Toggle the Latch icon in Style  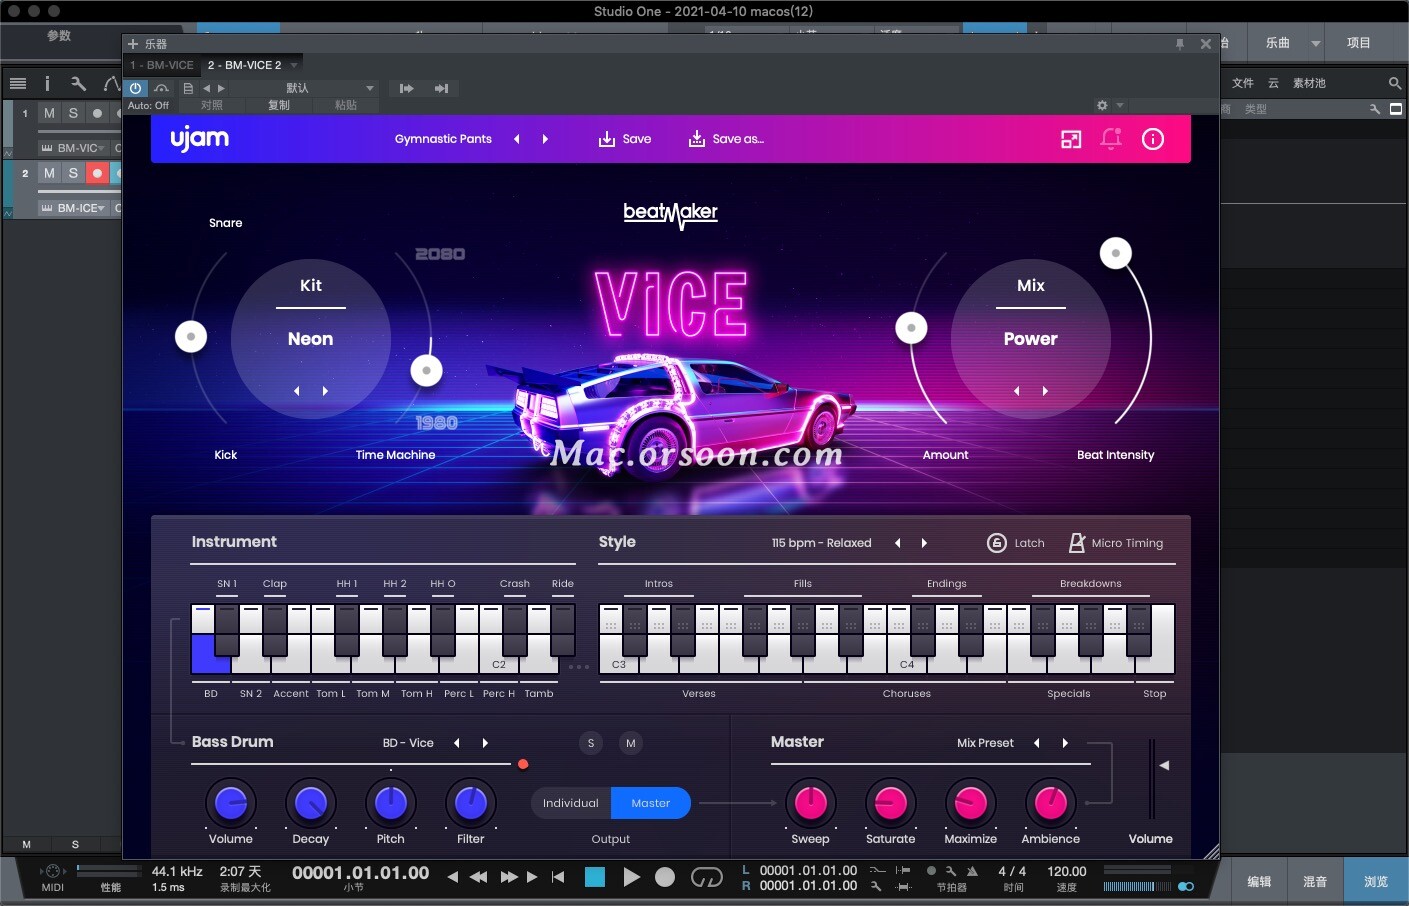997,543
